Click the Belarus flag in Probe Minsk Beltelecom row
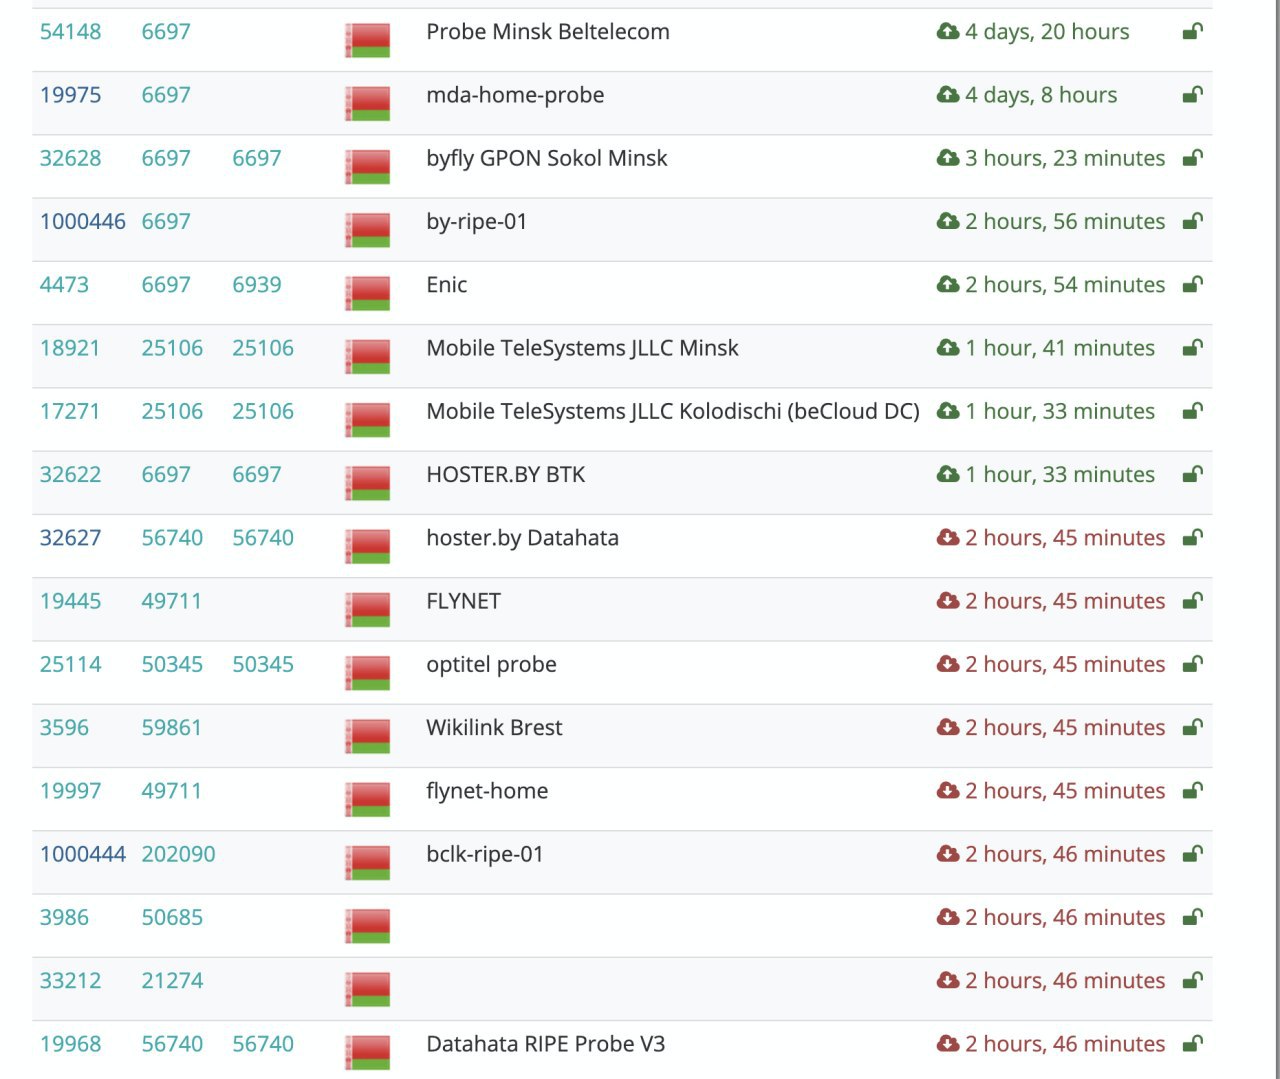The height and width of the screenshot is (1079, 1280). click(367, 40)
